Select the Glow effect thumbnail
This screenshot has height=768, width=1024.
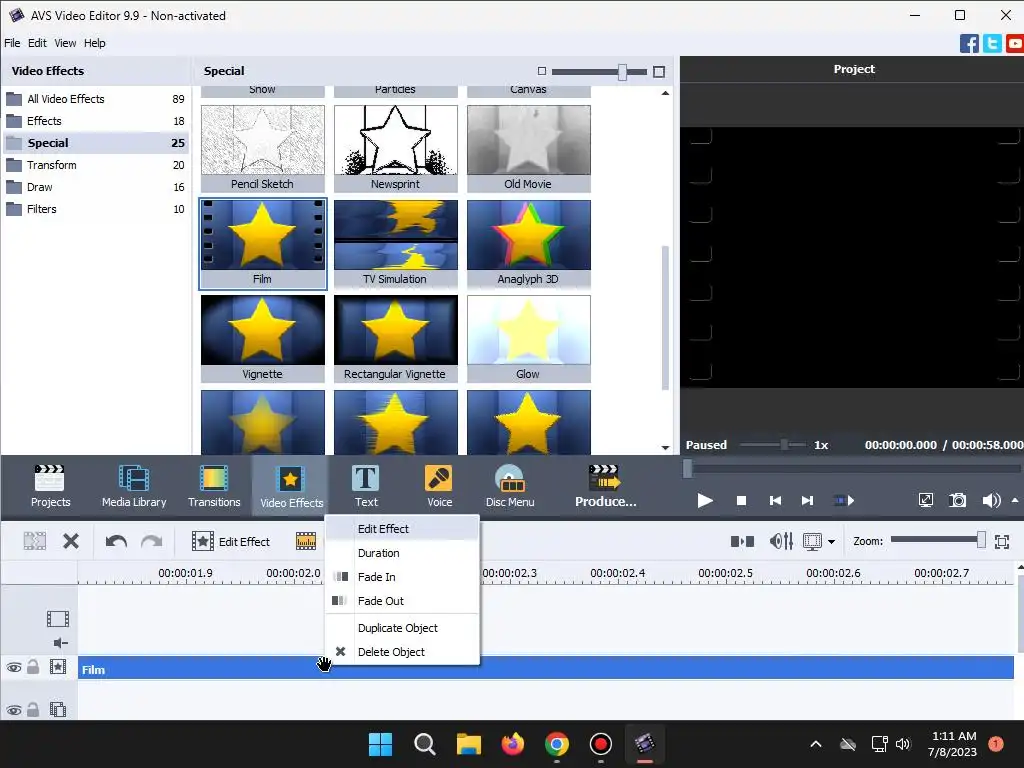(528, 338)
